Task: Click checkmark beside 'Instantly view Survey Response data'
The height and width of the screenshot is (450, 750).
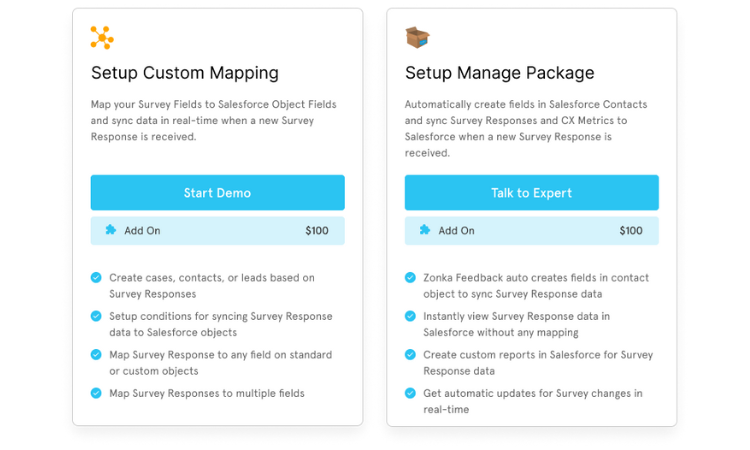Action: [x=410, y=316]
